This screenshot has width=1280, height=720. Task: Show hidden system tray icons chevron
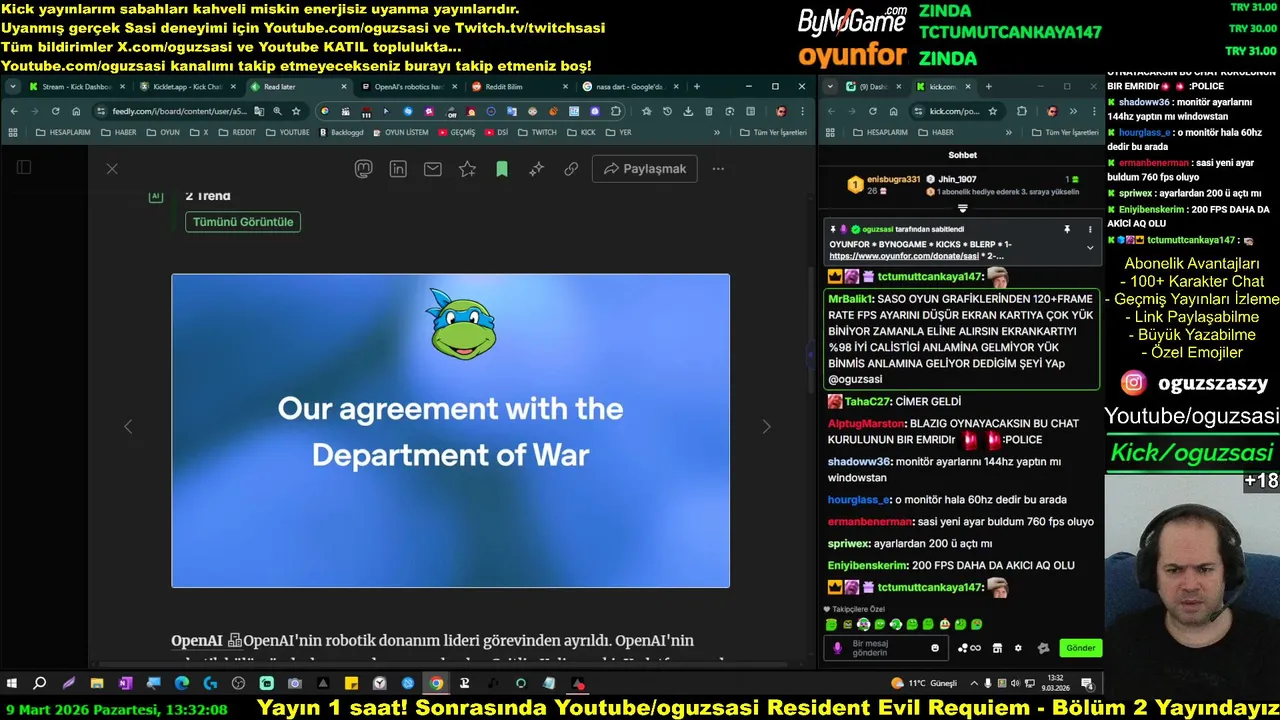click(x=973, y=684)
